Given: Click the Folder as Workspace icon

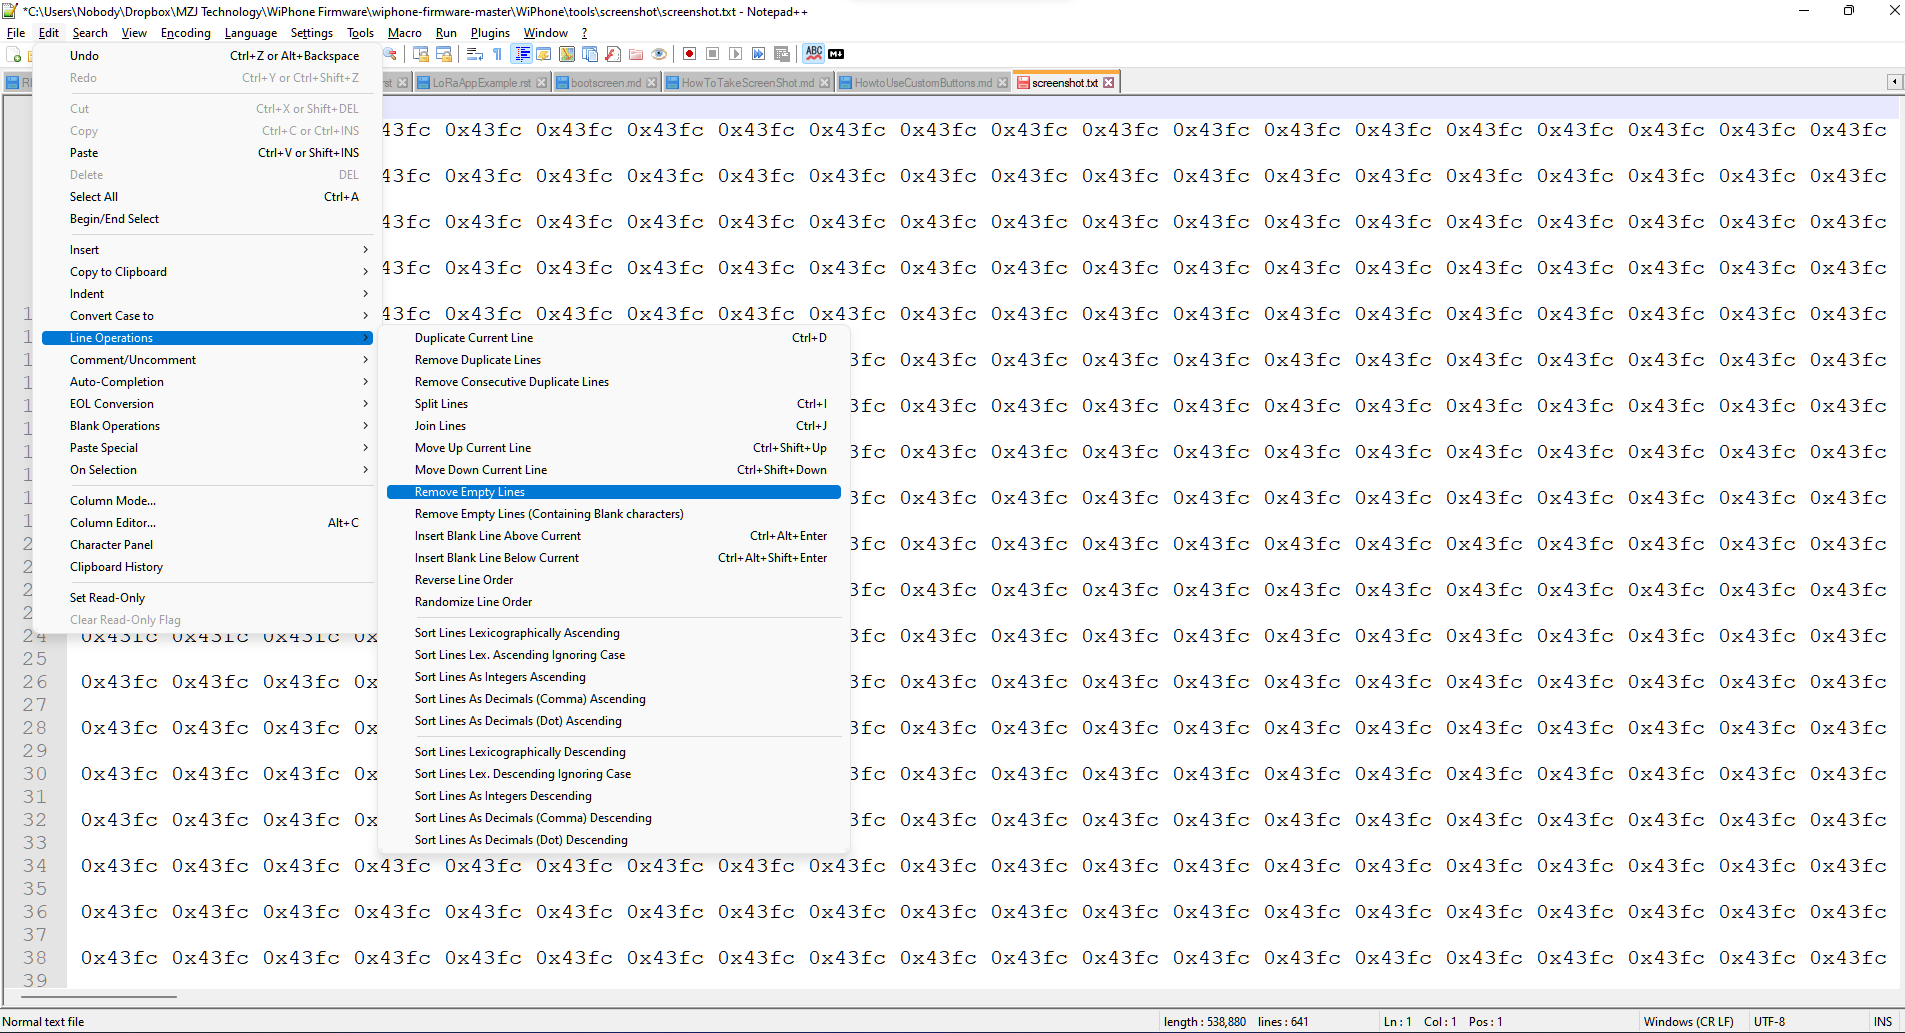Looking at the screenshot, I should pyautogui.click(x=636, y=54).
